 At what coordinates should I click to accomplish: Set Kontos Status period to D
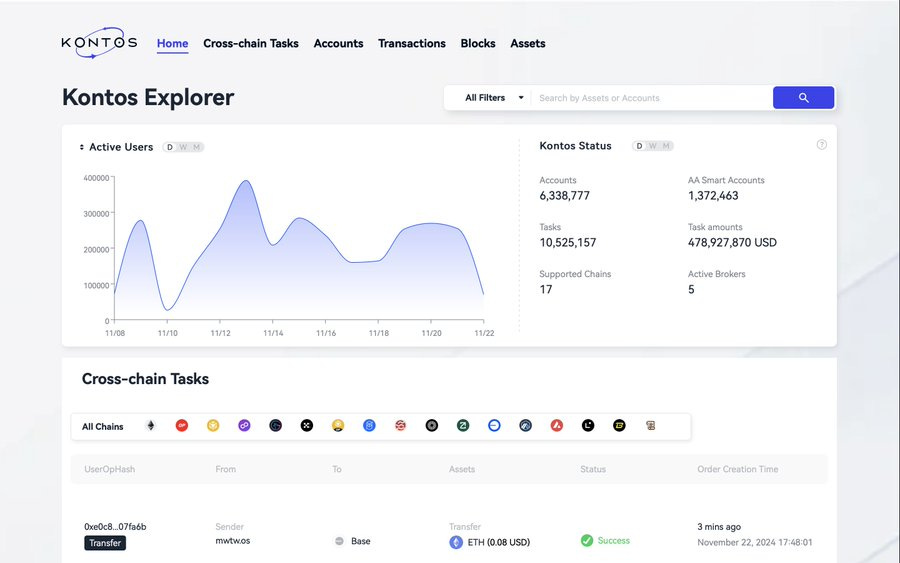tap(639, 146)
